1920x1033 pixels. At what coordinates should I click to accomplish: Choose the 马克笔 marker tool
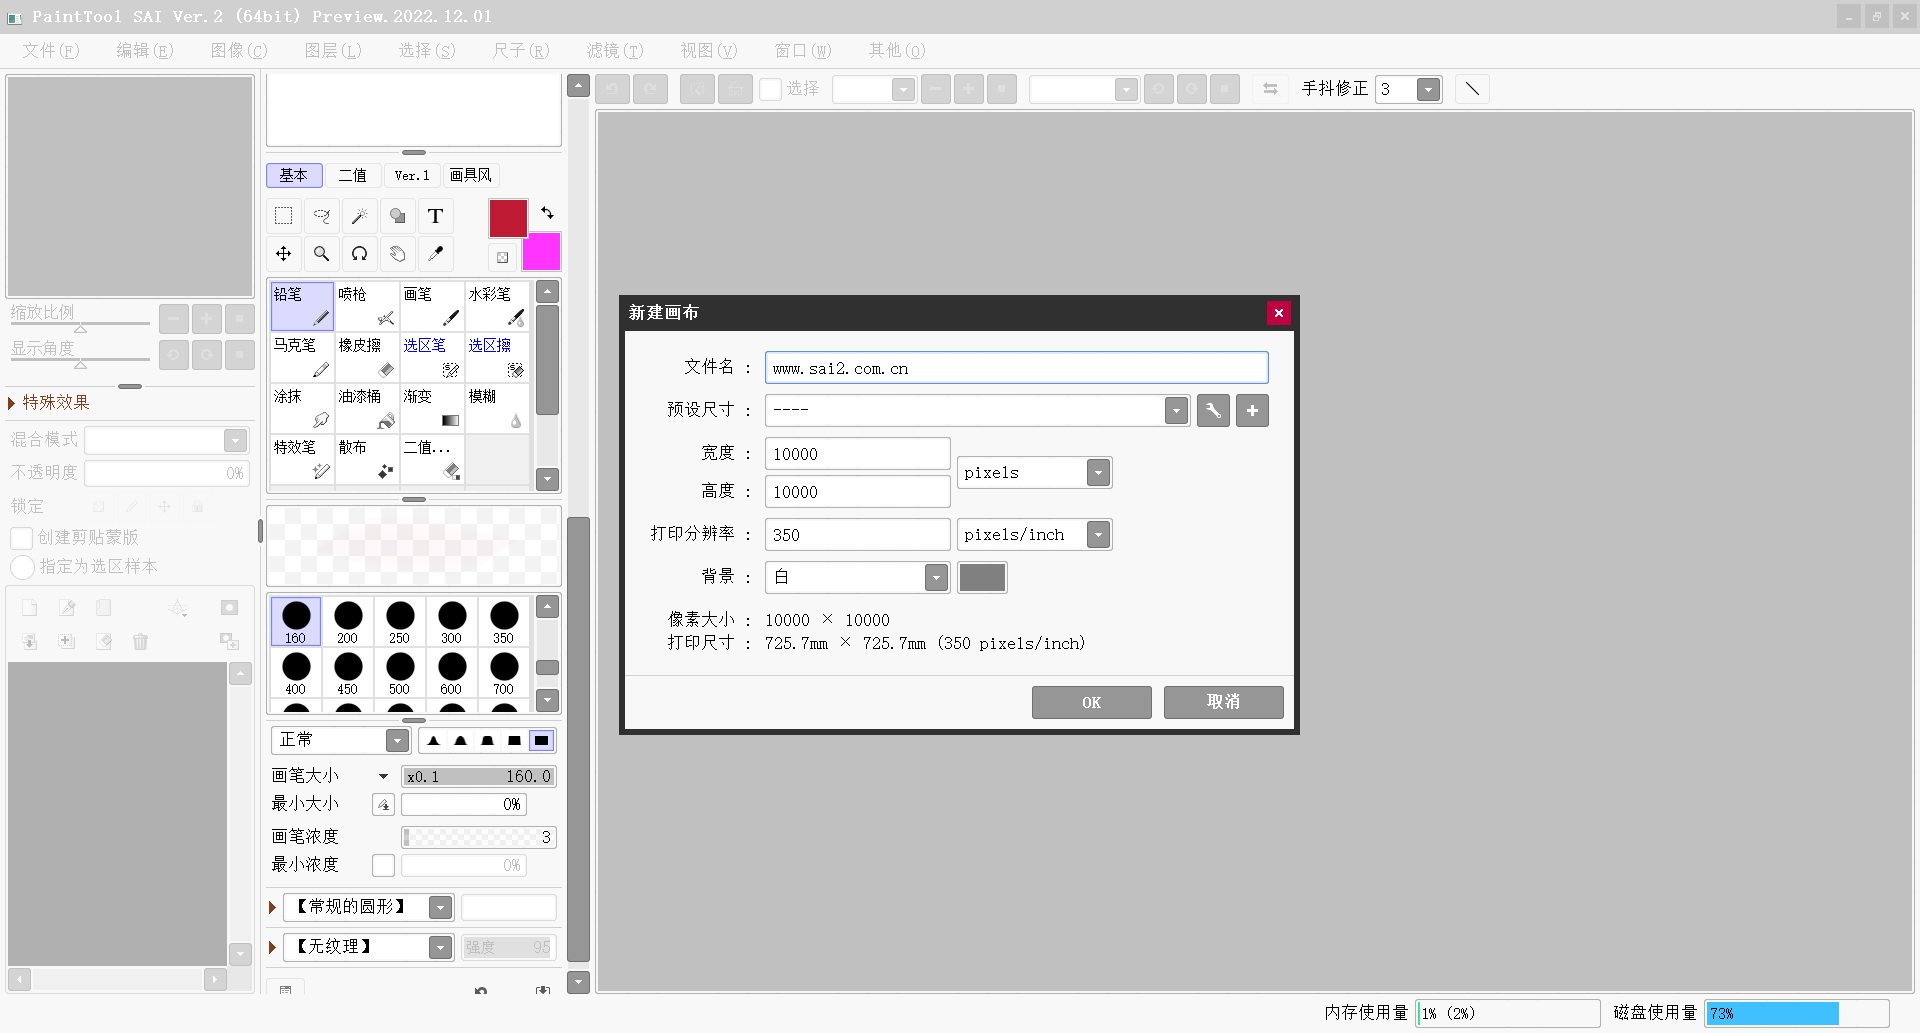(x=302, y=357)
